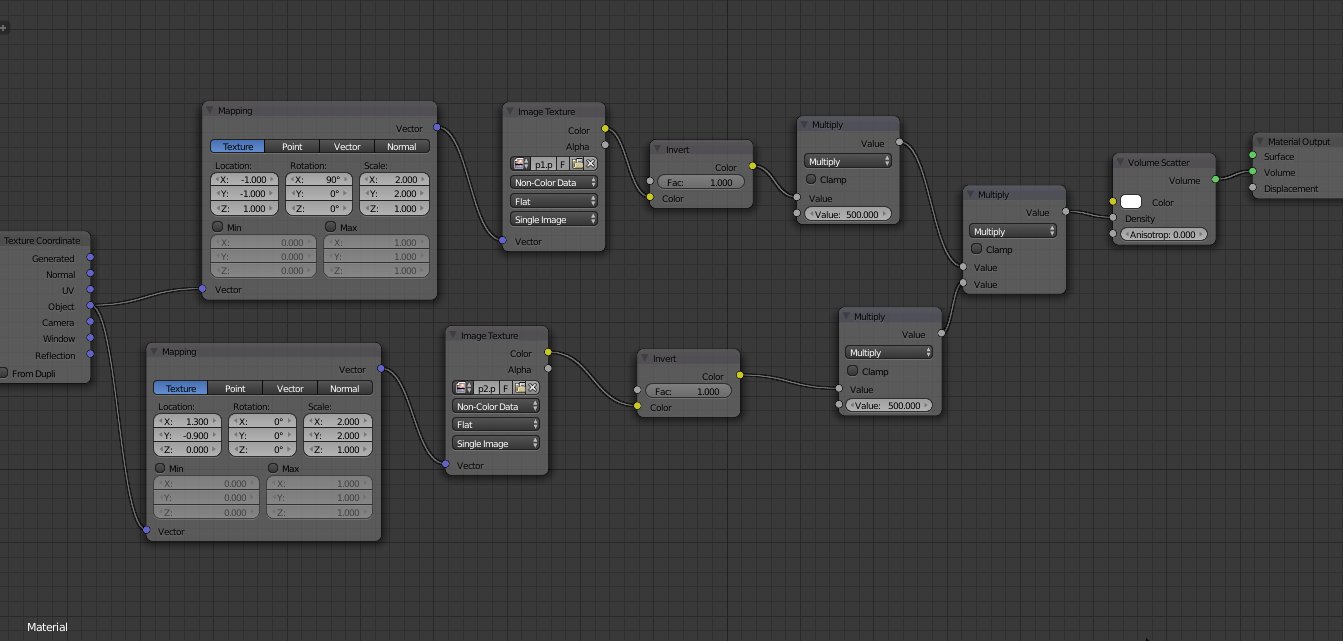
Task: Click the Reflection output socket on Texture Coordinate
Action: click(x=90, y=355)
